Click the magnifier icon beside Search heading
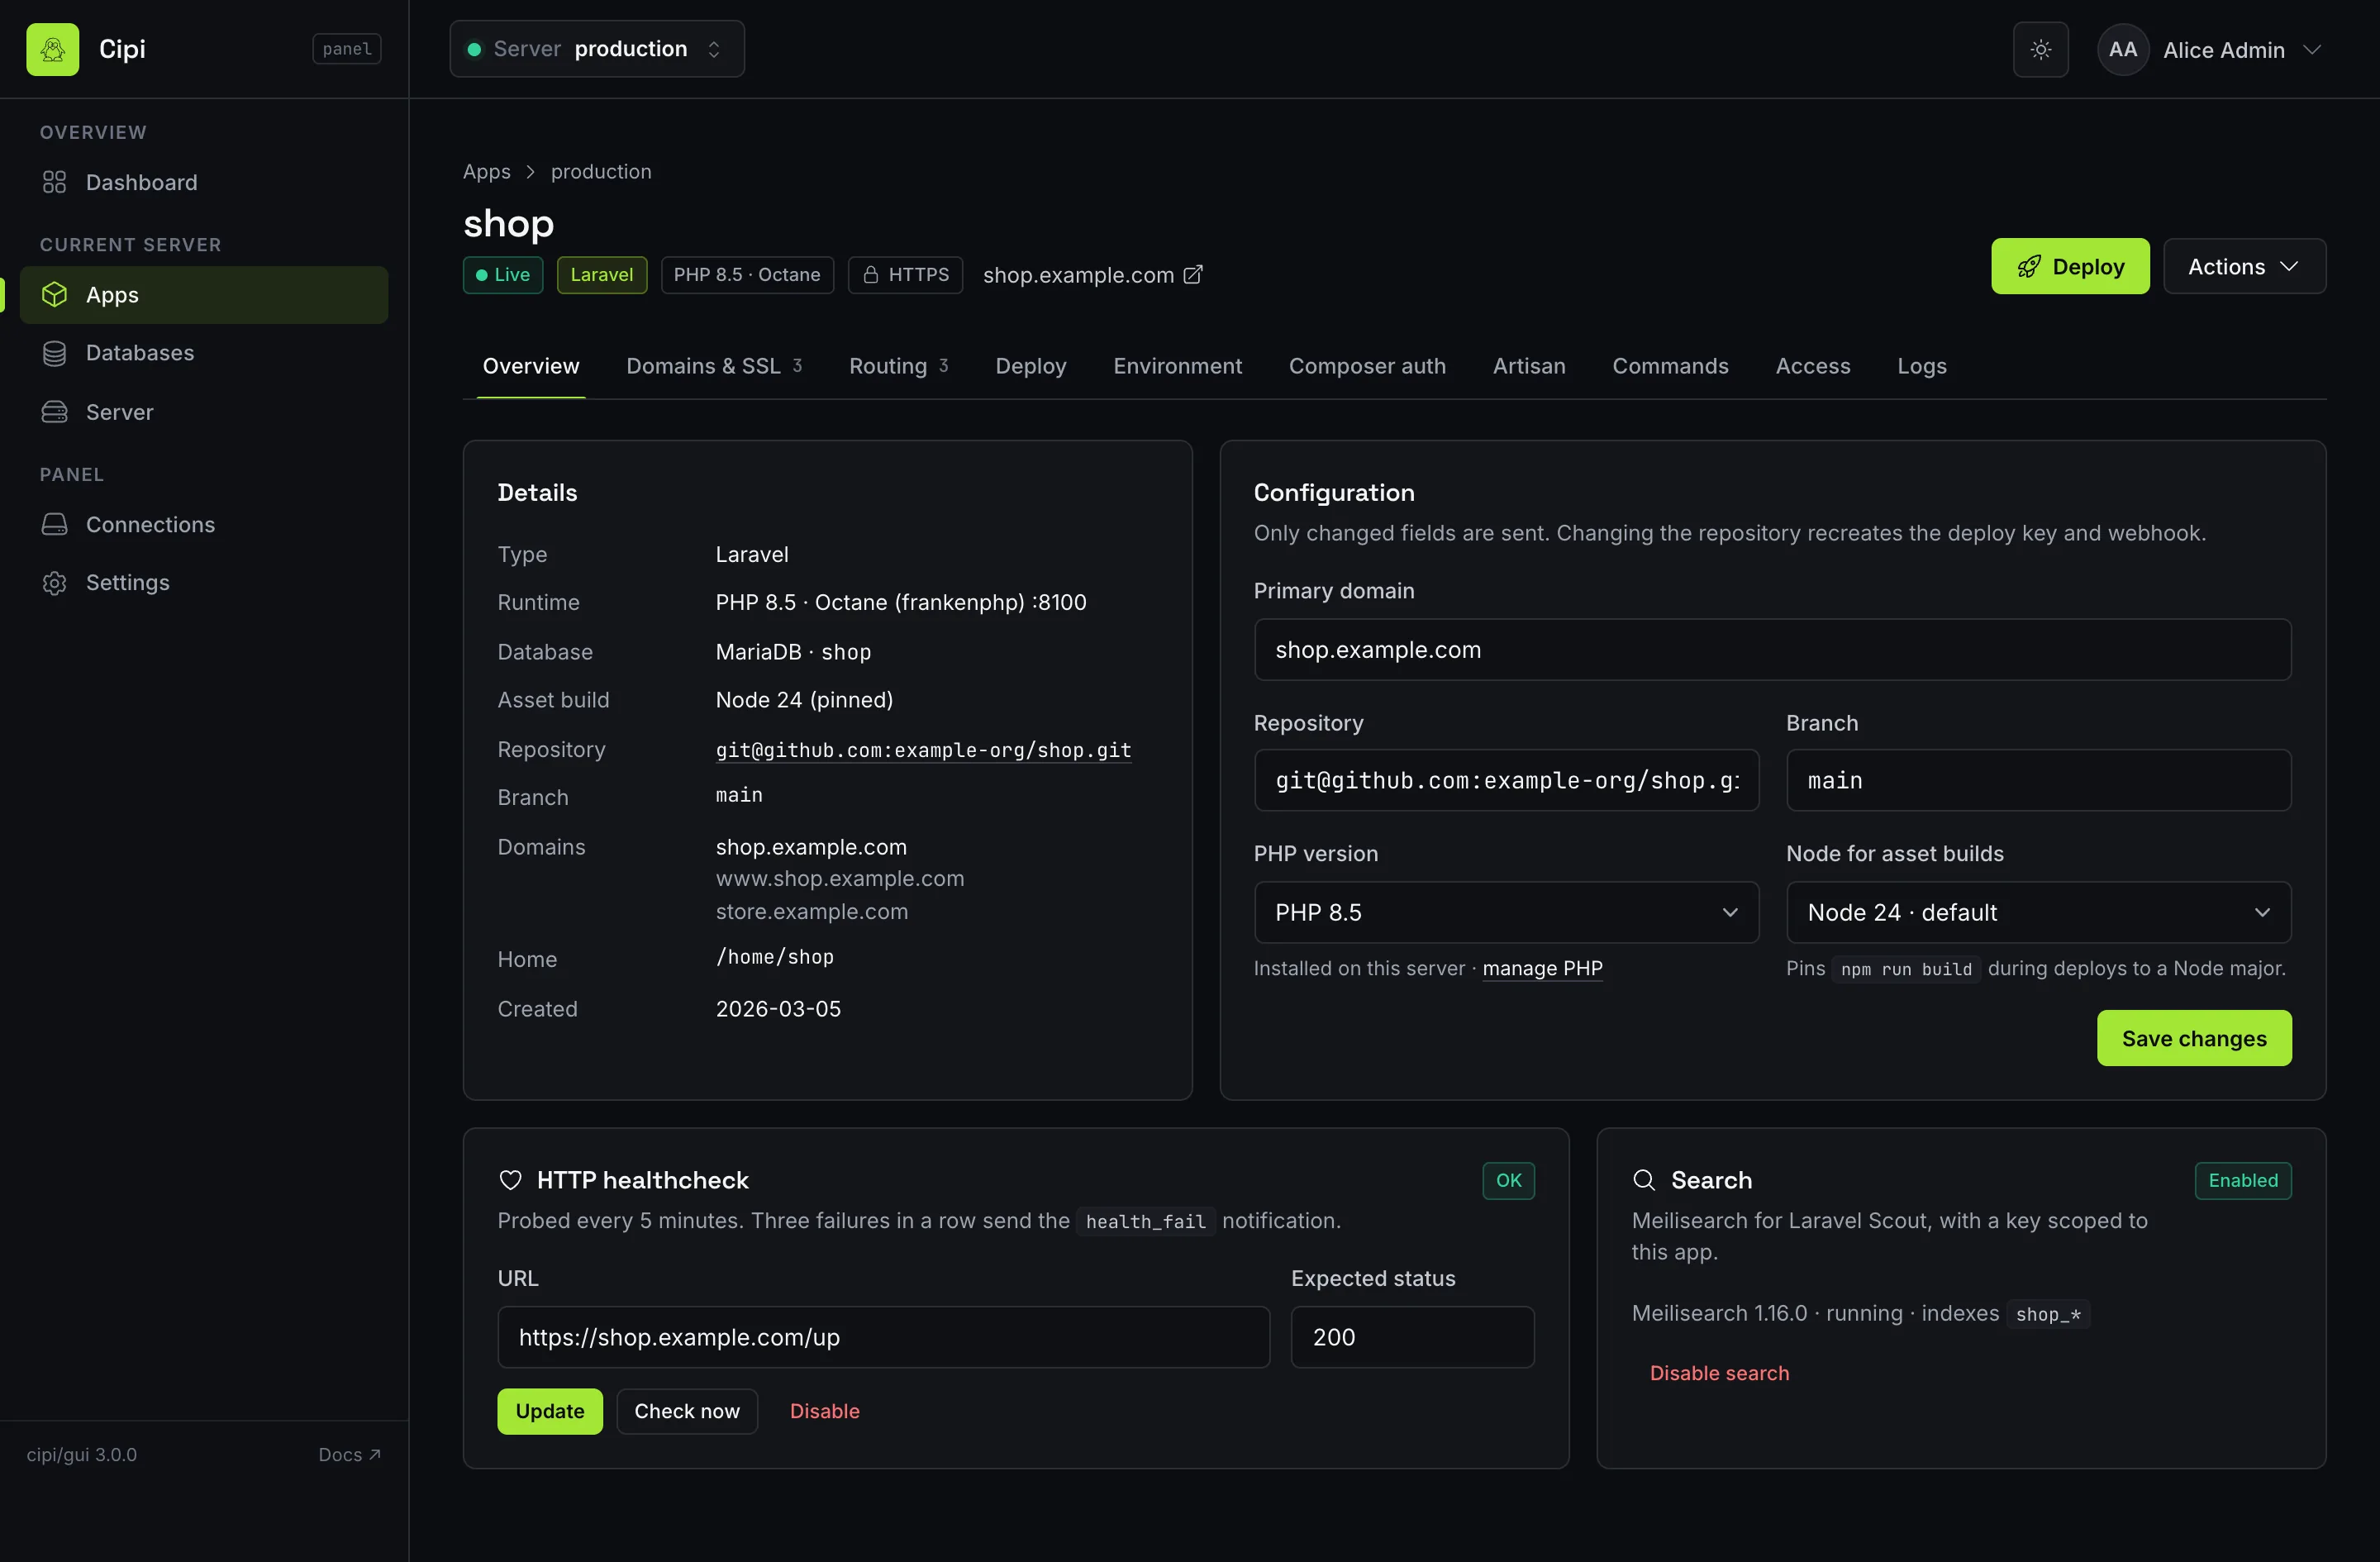This screenshot has height=1562, width=2380. pos(1643,1180)
